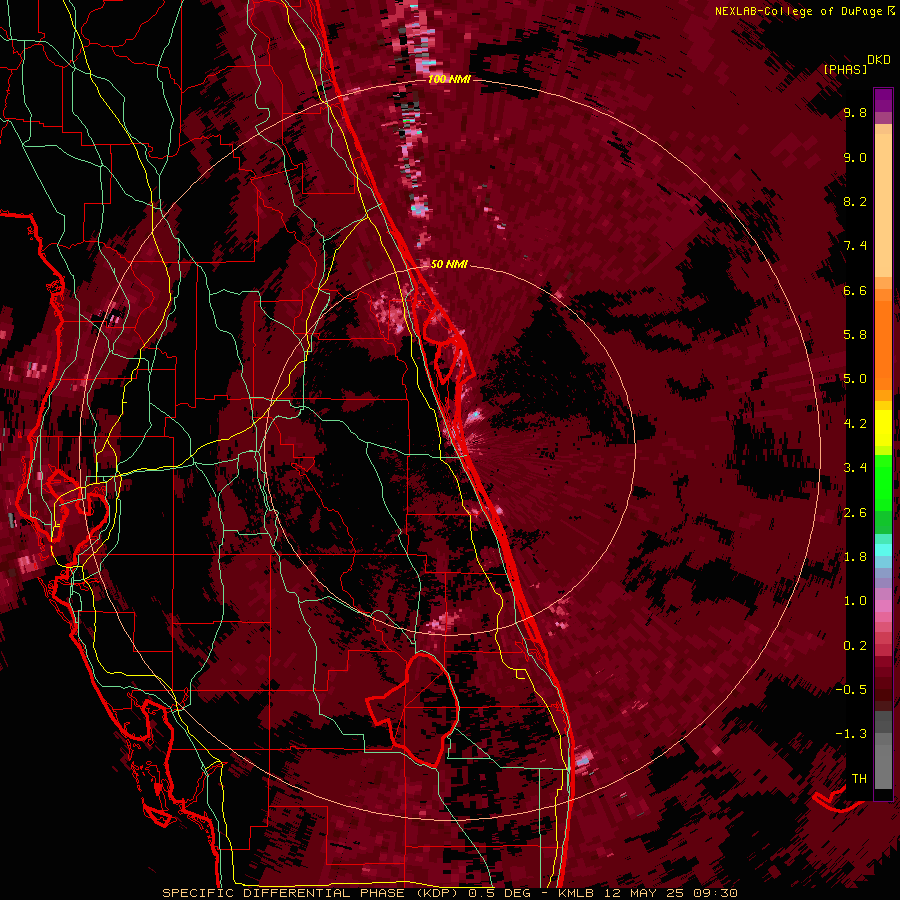Click the 100 NMI range ring label

click(x=449, y=79)
